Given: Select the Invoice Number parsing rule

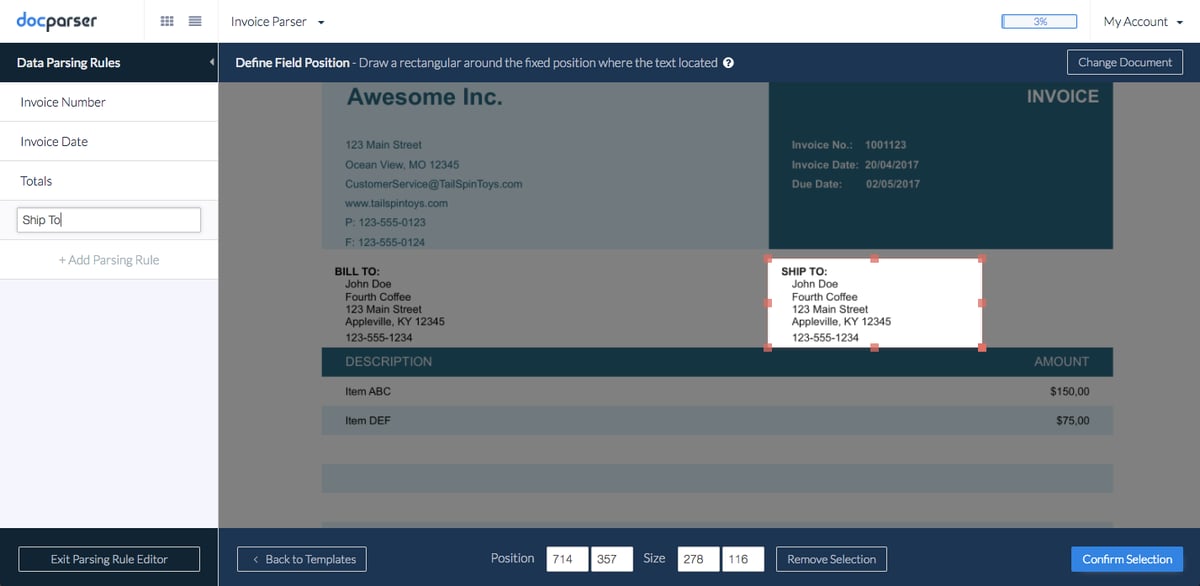Looking at the screenshot, I should [x=63, y=101].
